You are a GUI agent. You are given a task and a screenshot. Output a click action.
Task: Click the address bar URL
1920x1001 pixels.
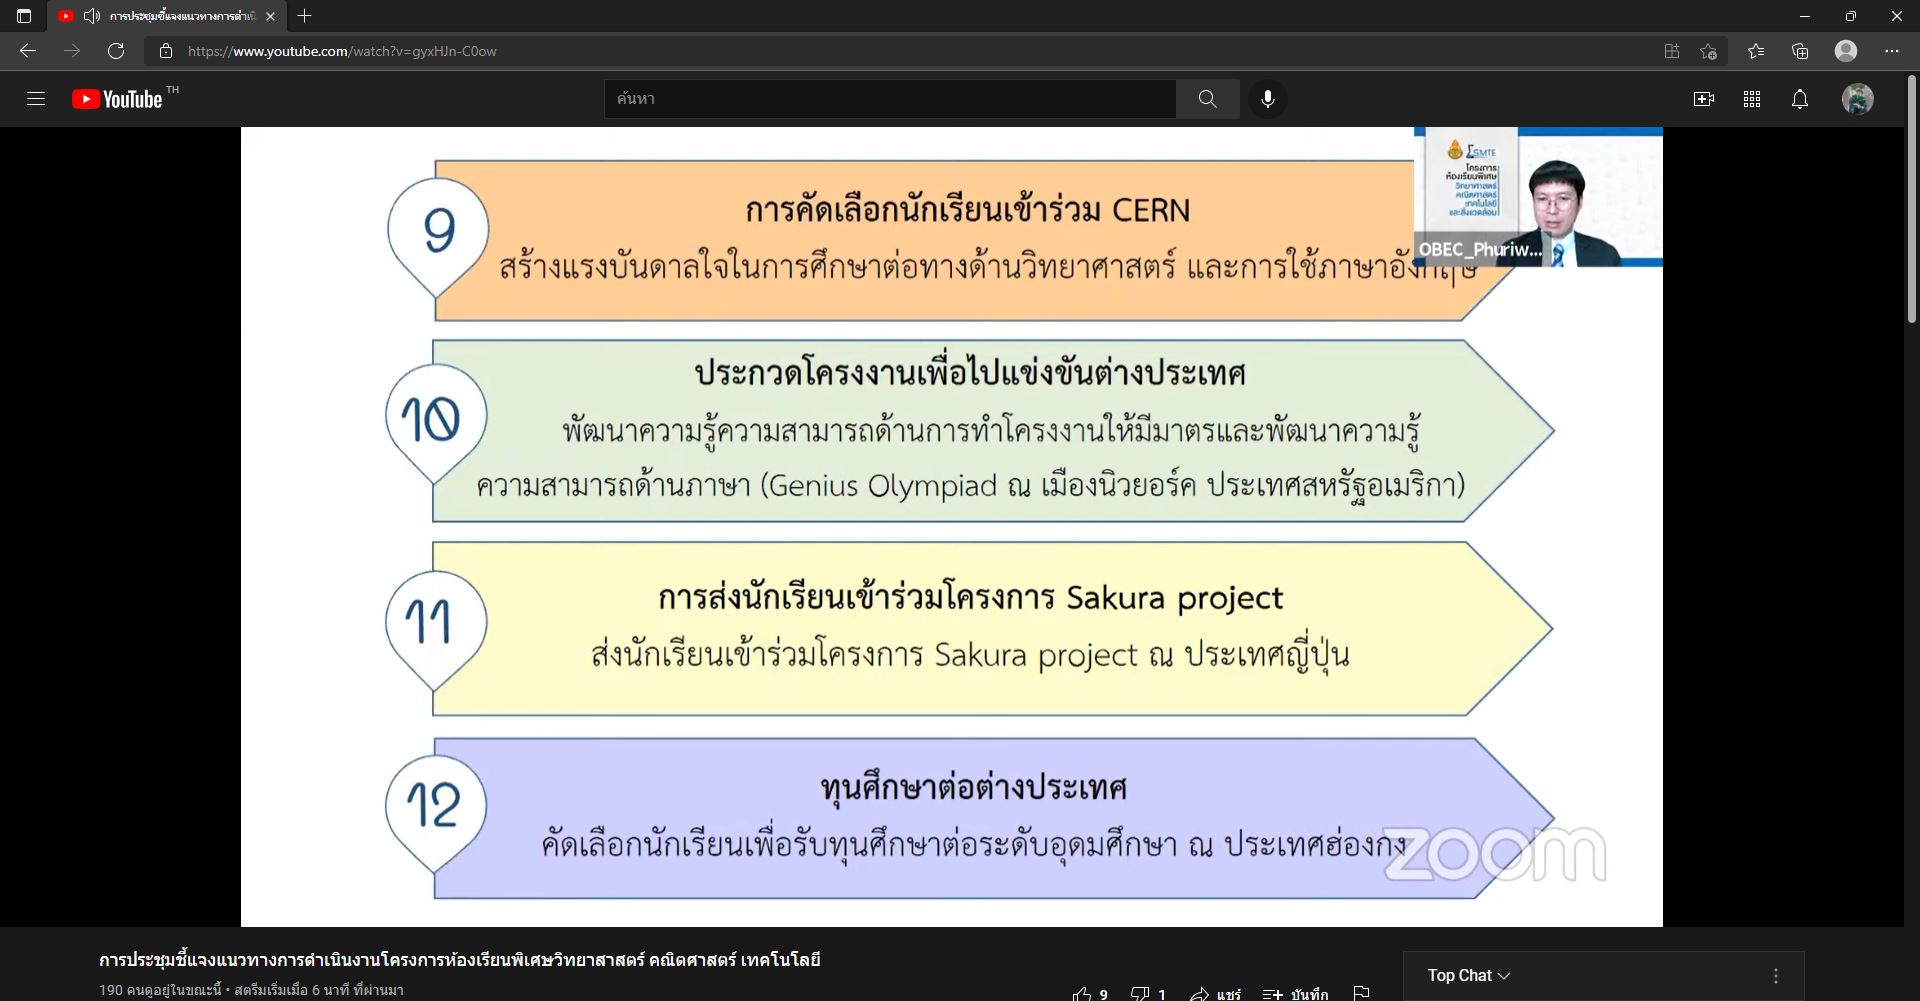[x=342, y=51]
